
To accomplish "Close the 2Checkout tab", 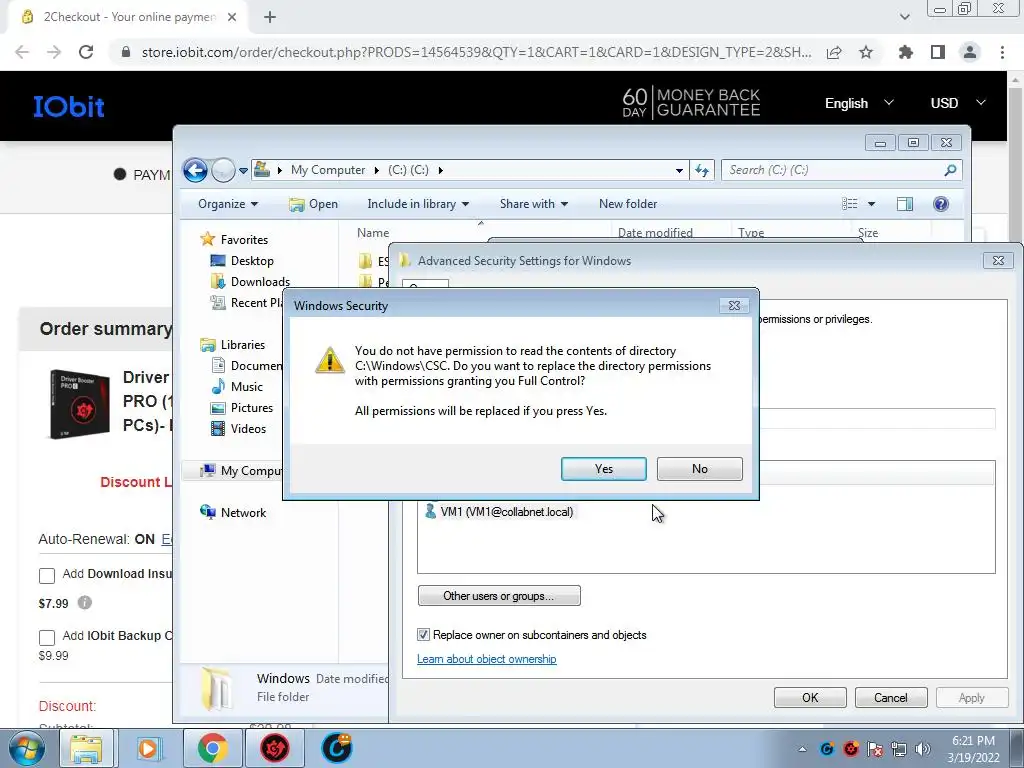I will point(232,17).
